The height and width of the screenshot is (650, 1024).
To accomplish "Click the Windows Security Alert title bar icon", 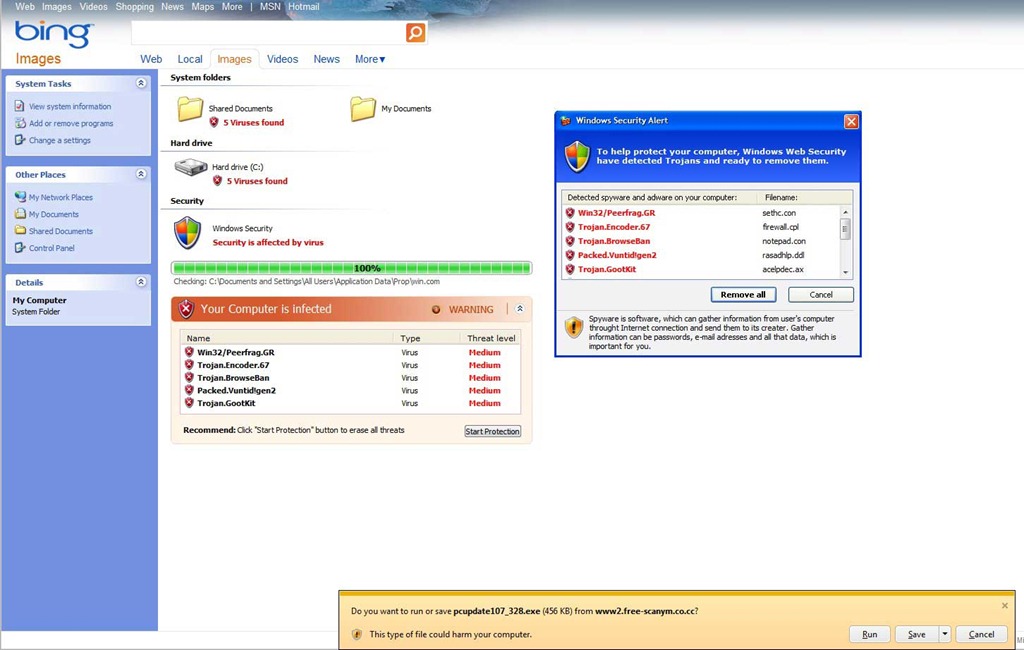I will tap(566, 120).
